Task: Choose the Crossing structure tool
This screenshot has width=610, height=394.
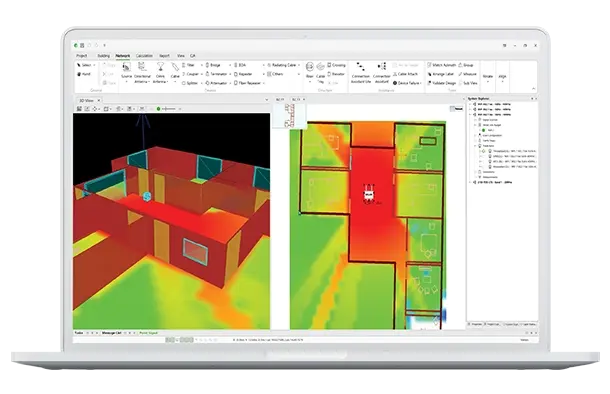Action: pyautogui.click(x=337, y=65)
